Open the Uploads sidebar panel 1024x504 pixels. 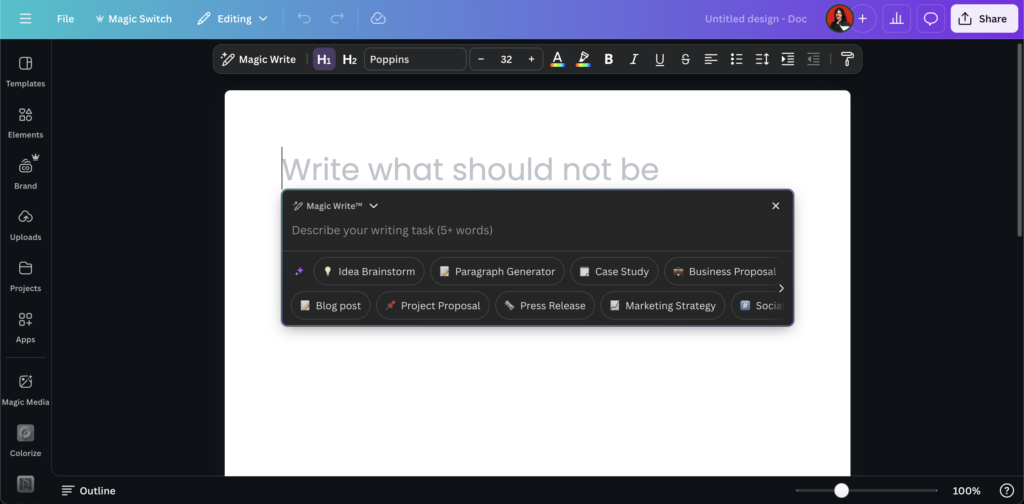tap(25, 225)
